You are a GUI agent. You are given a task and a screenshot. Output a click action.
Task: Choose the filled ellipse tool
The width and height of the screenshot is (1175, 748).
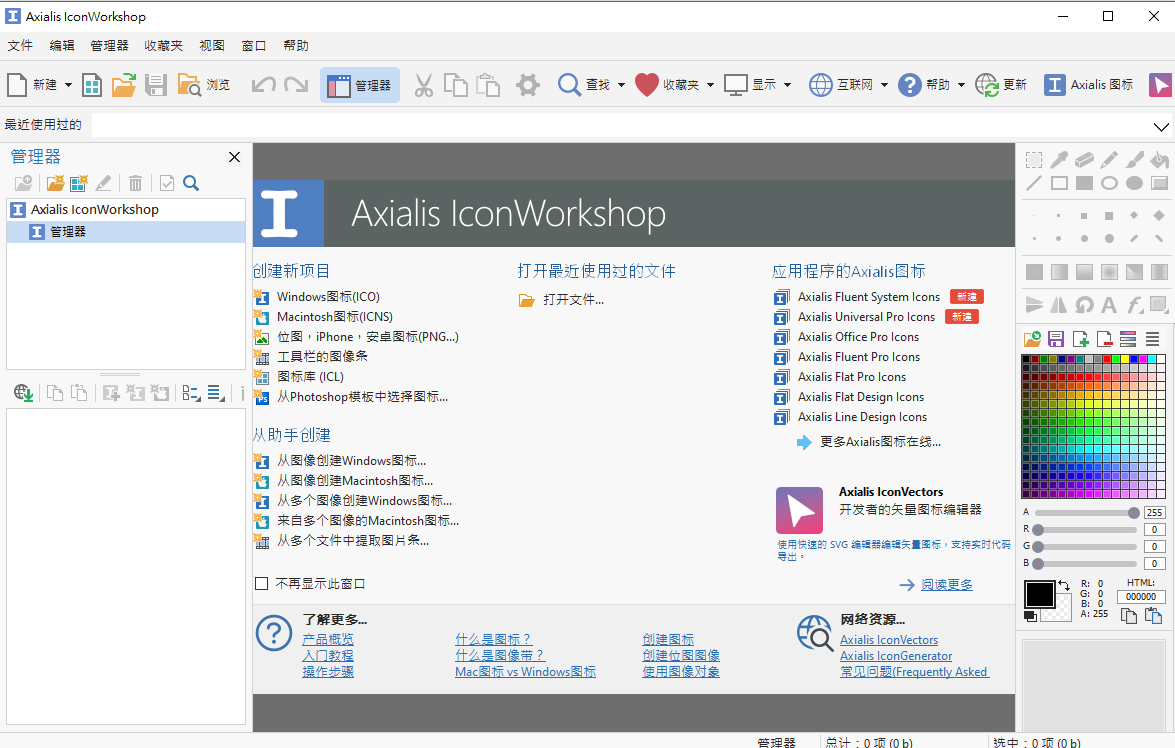coord(1135,183)
